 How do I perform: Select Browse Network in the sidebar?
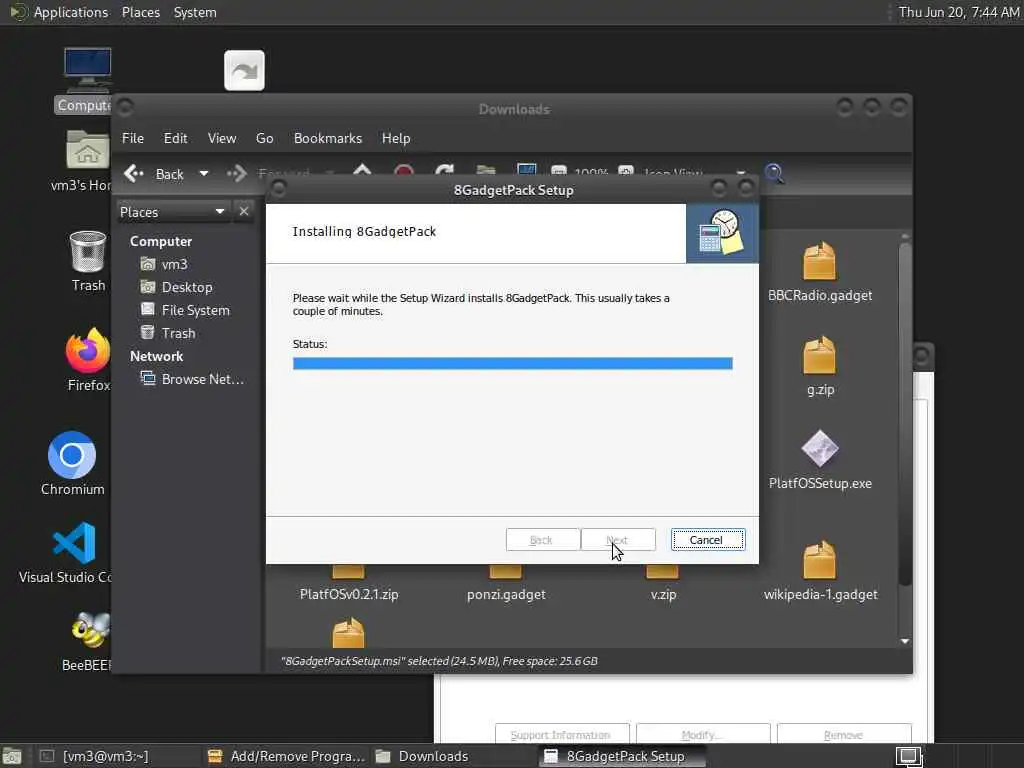192,379
